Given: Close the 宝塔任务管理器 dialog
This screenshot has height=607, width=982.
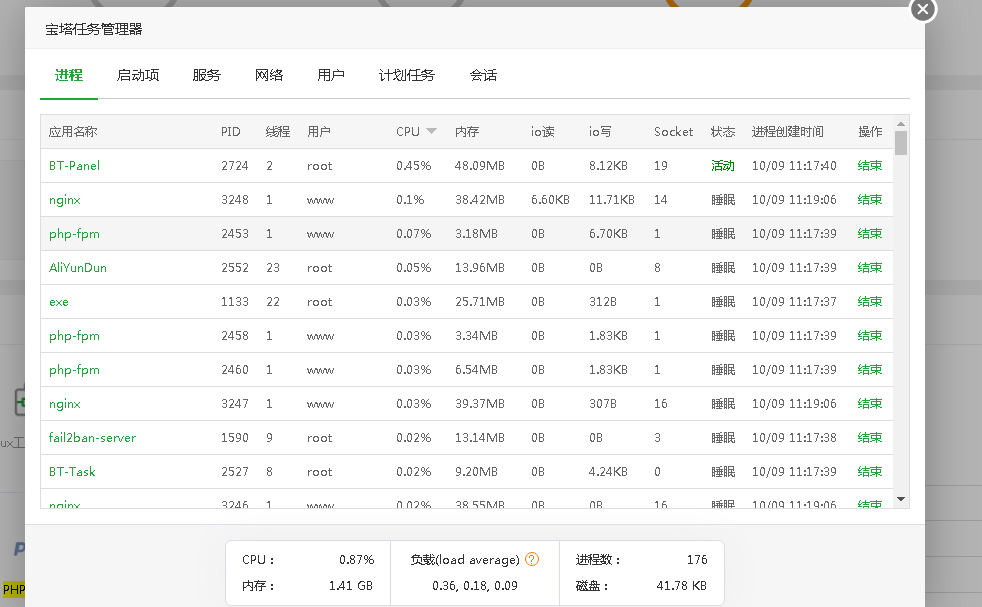Looking at the screenshot, I should click(922, 9).
